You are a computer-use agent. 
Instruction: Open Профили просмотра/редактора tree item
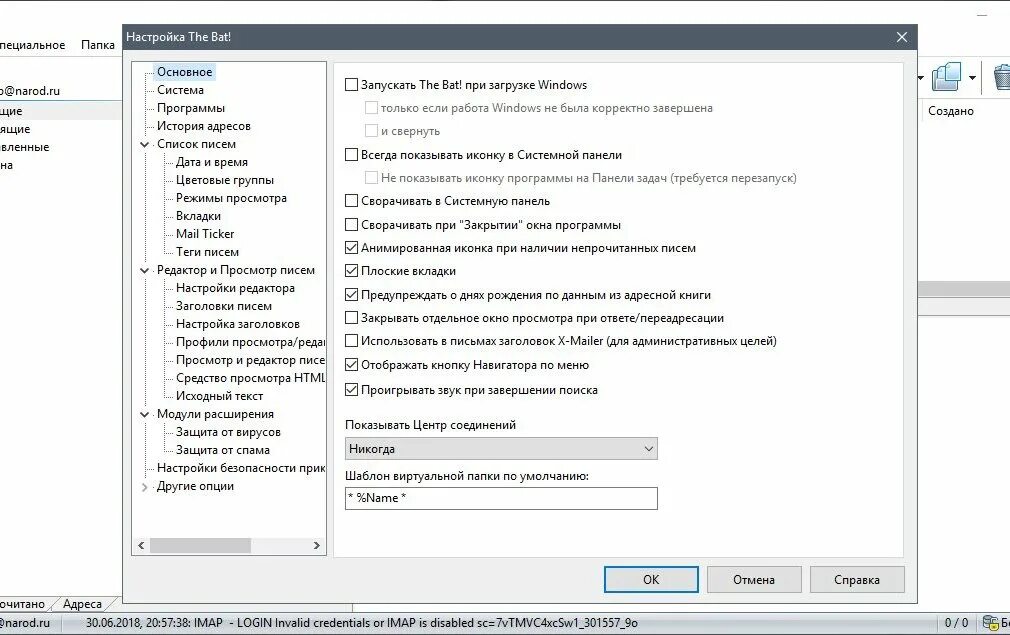(x=250, y=343)
